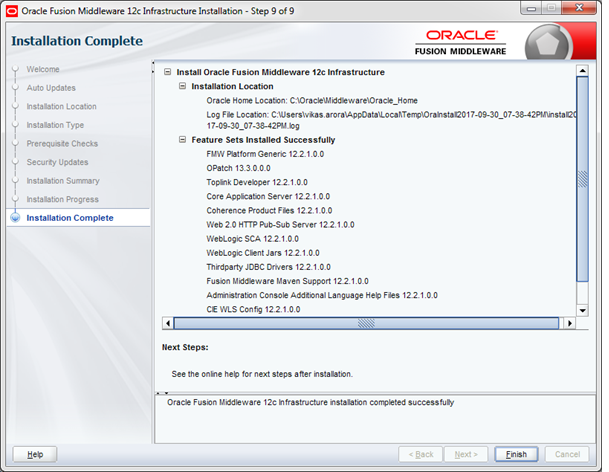Select Thirdparty JDBC Drivers 12.2.1.0.0 row
The image size is (609, 472).
point(268,267)
